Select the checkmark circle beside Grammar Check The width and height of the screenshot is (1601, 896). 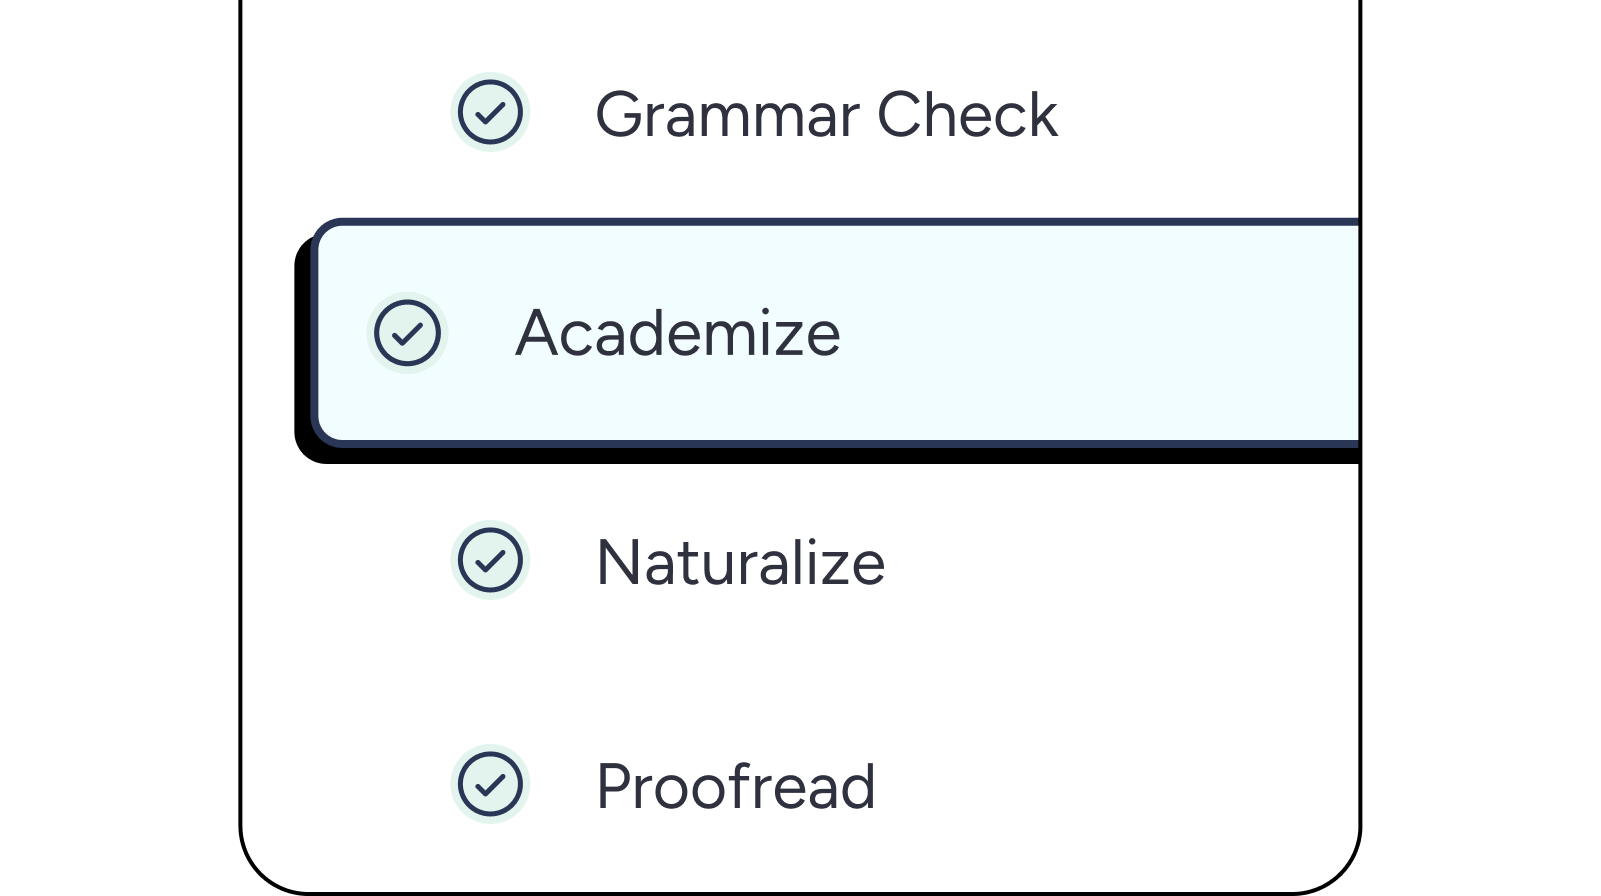(489, 114)
